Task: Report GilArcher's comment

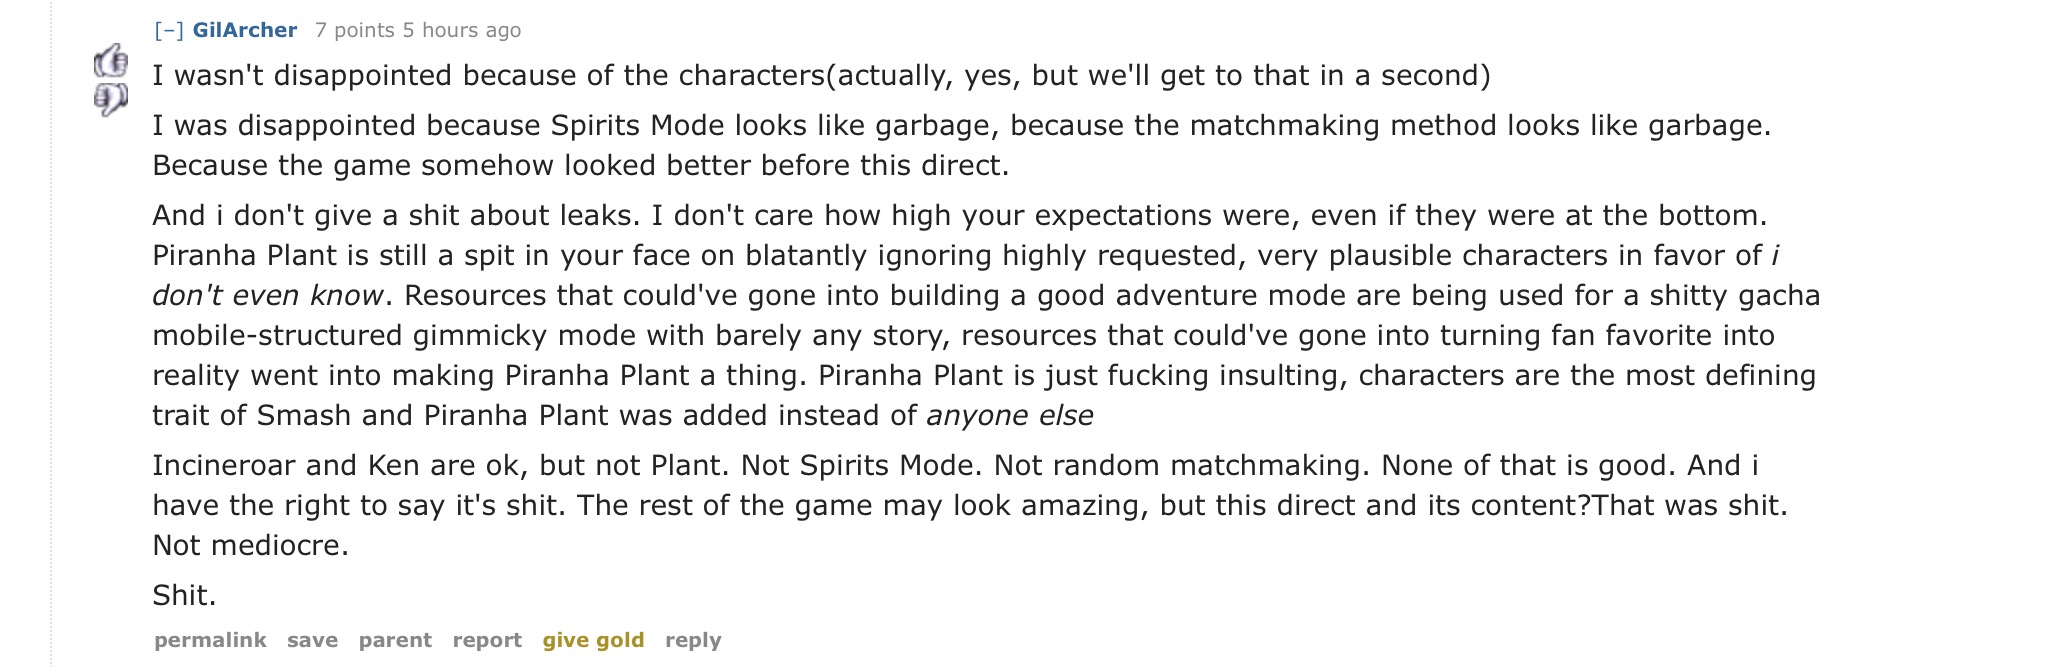Action: (x=487, y=640)
